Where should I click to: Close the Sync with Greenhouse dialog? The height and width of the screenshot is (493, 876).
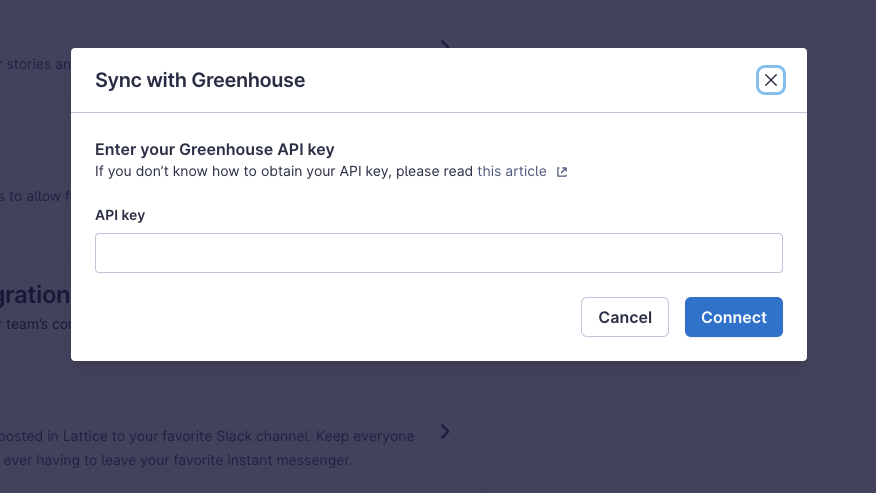point(770,80)
